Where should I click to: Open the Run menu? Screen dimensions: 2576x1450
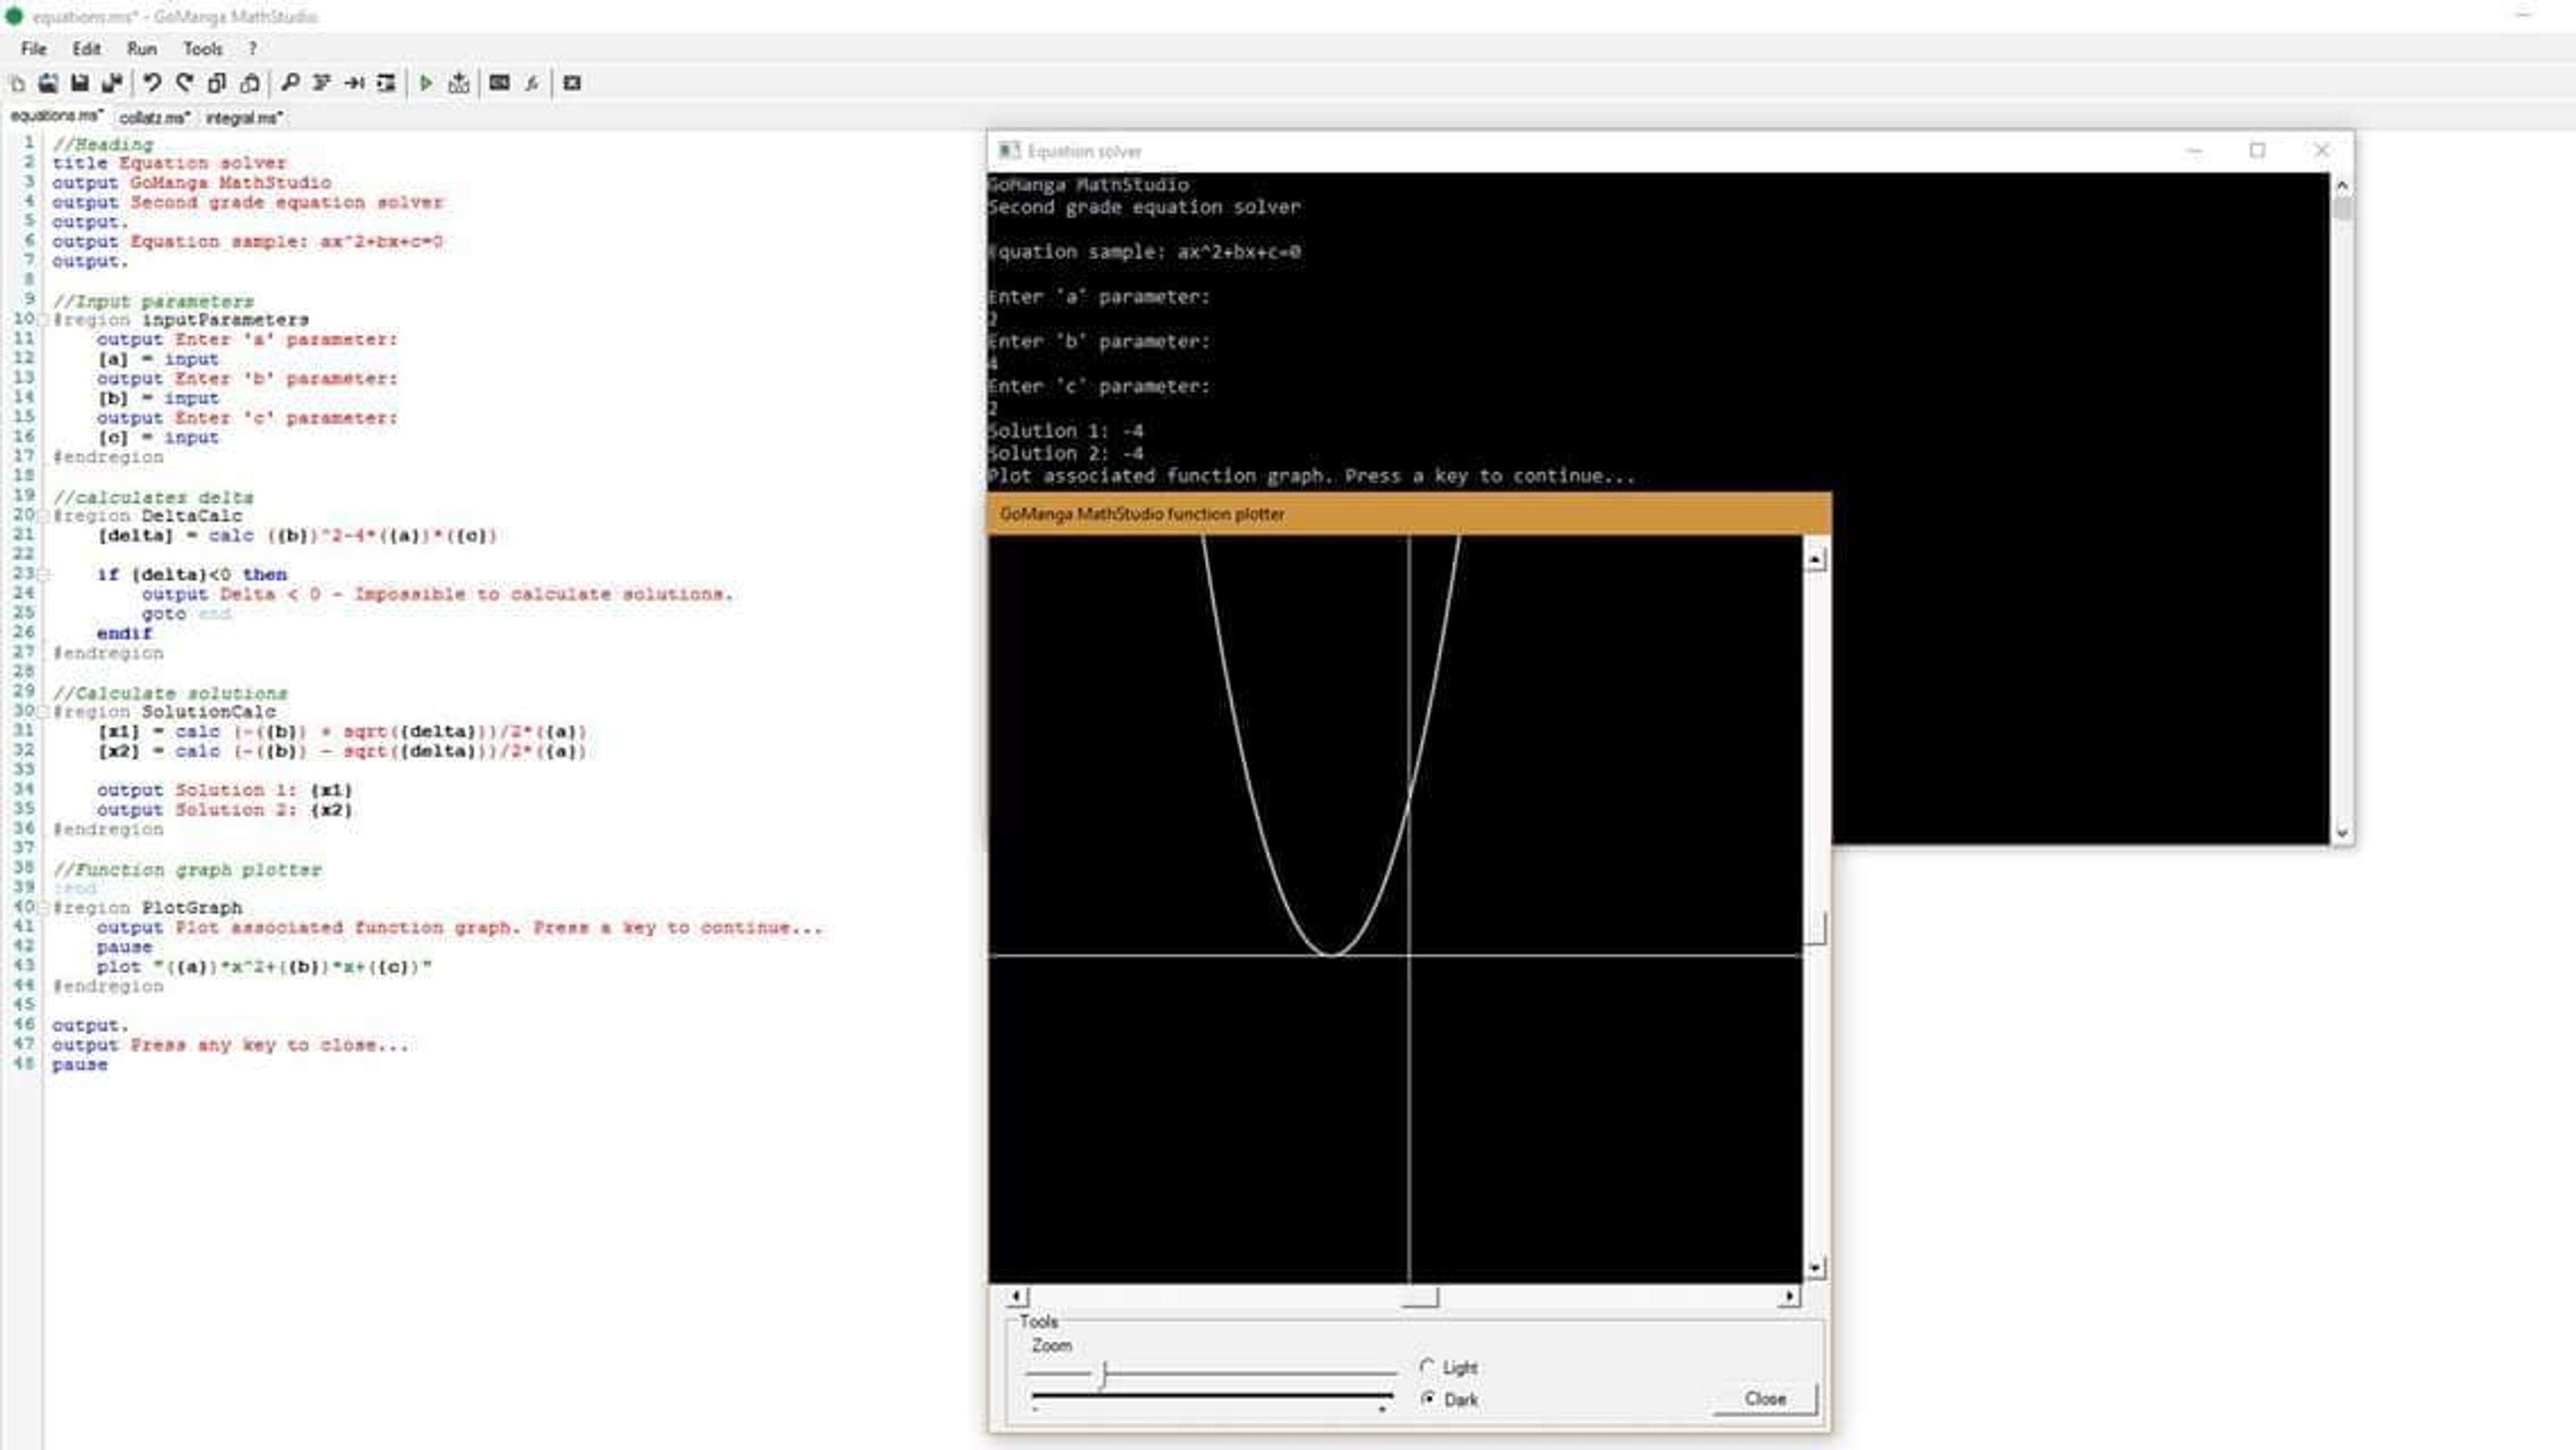point(142,48)
